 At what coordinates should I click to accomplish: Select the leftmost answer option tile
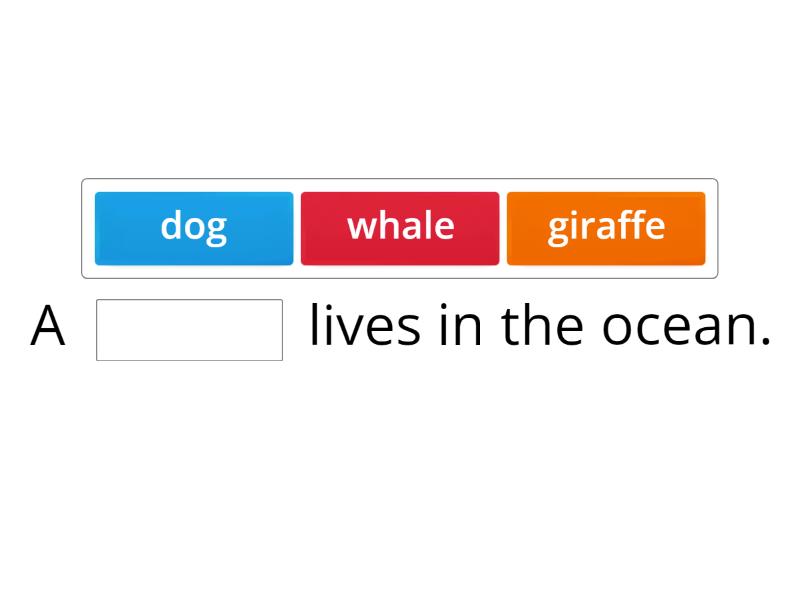point(194,228)
